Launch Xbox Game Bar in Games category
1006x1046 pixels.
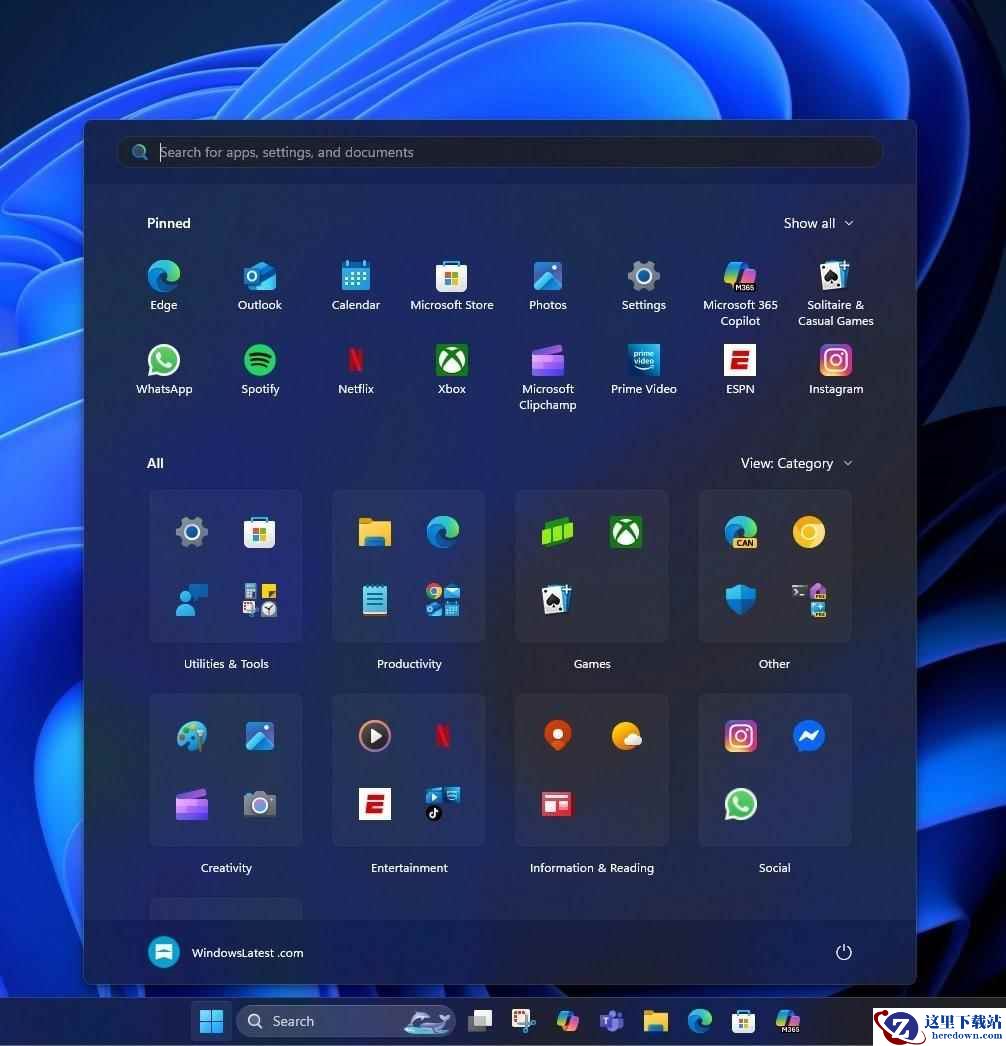(x=557, y=532)
